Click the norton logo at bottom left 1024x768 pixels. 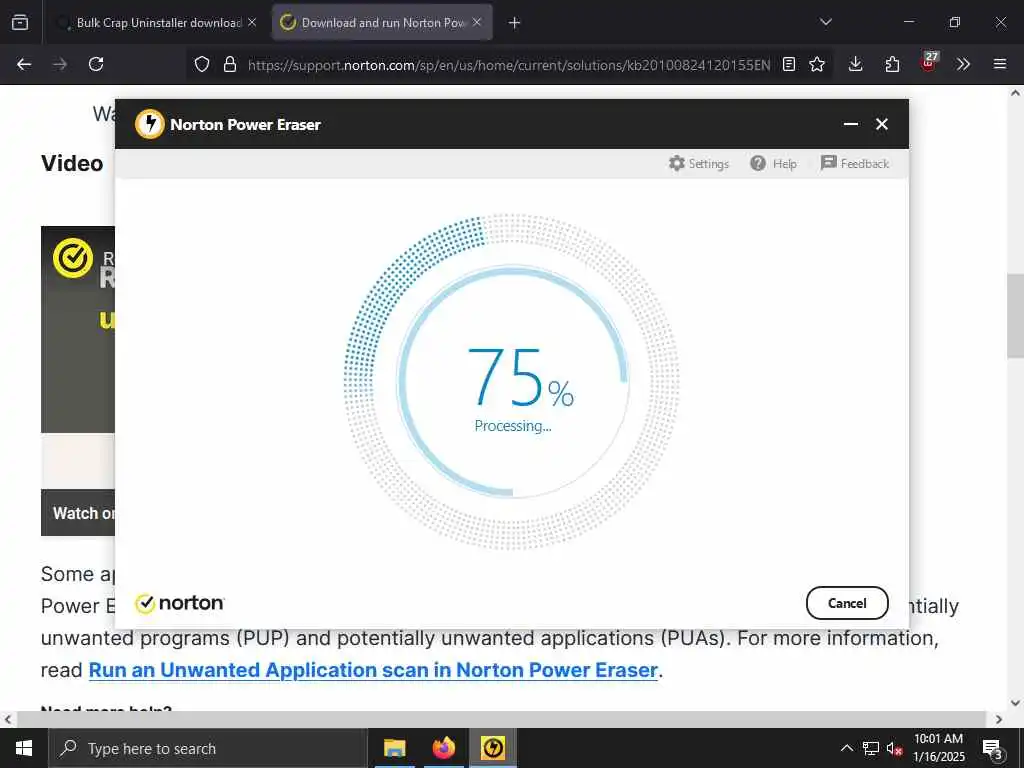(x=180, y=603)
